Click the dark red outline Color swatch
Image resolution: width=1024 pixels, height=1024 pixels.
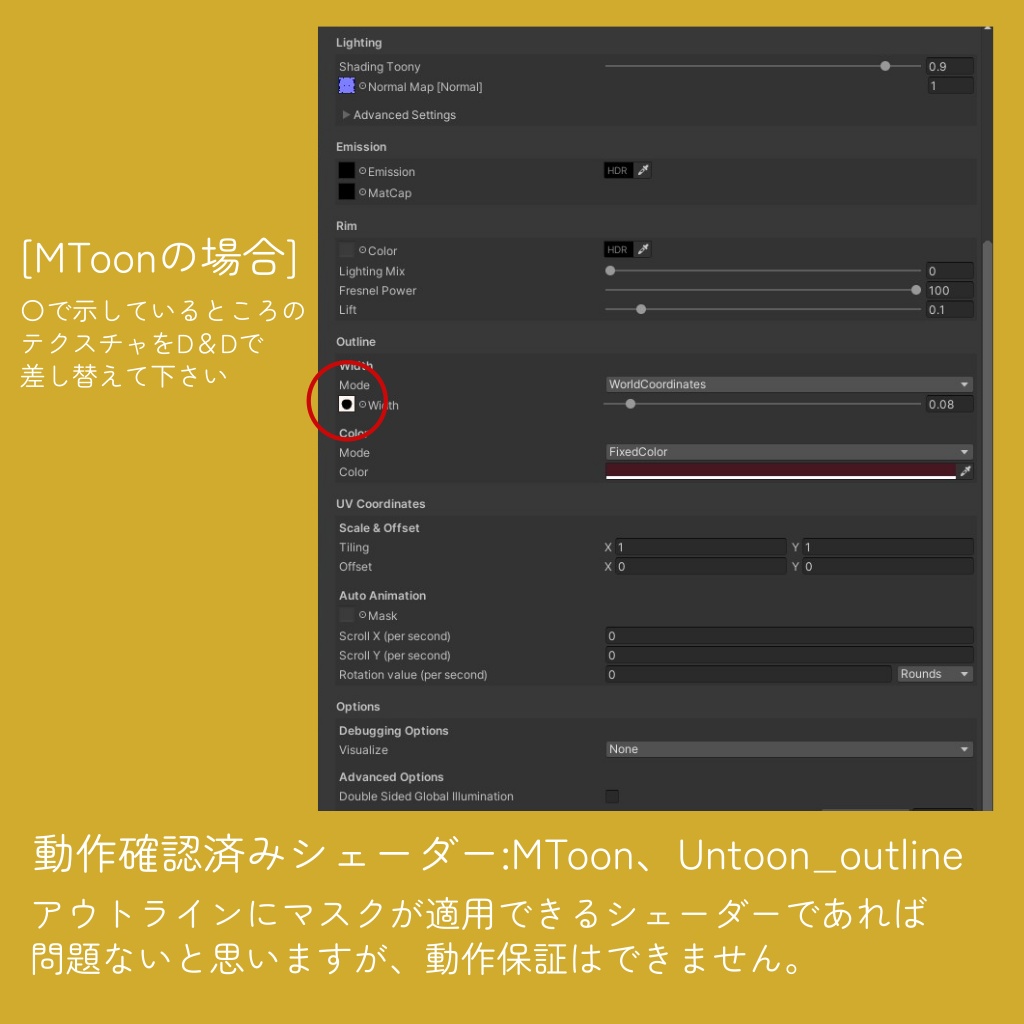(x=780, y=469)
